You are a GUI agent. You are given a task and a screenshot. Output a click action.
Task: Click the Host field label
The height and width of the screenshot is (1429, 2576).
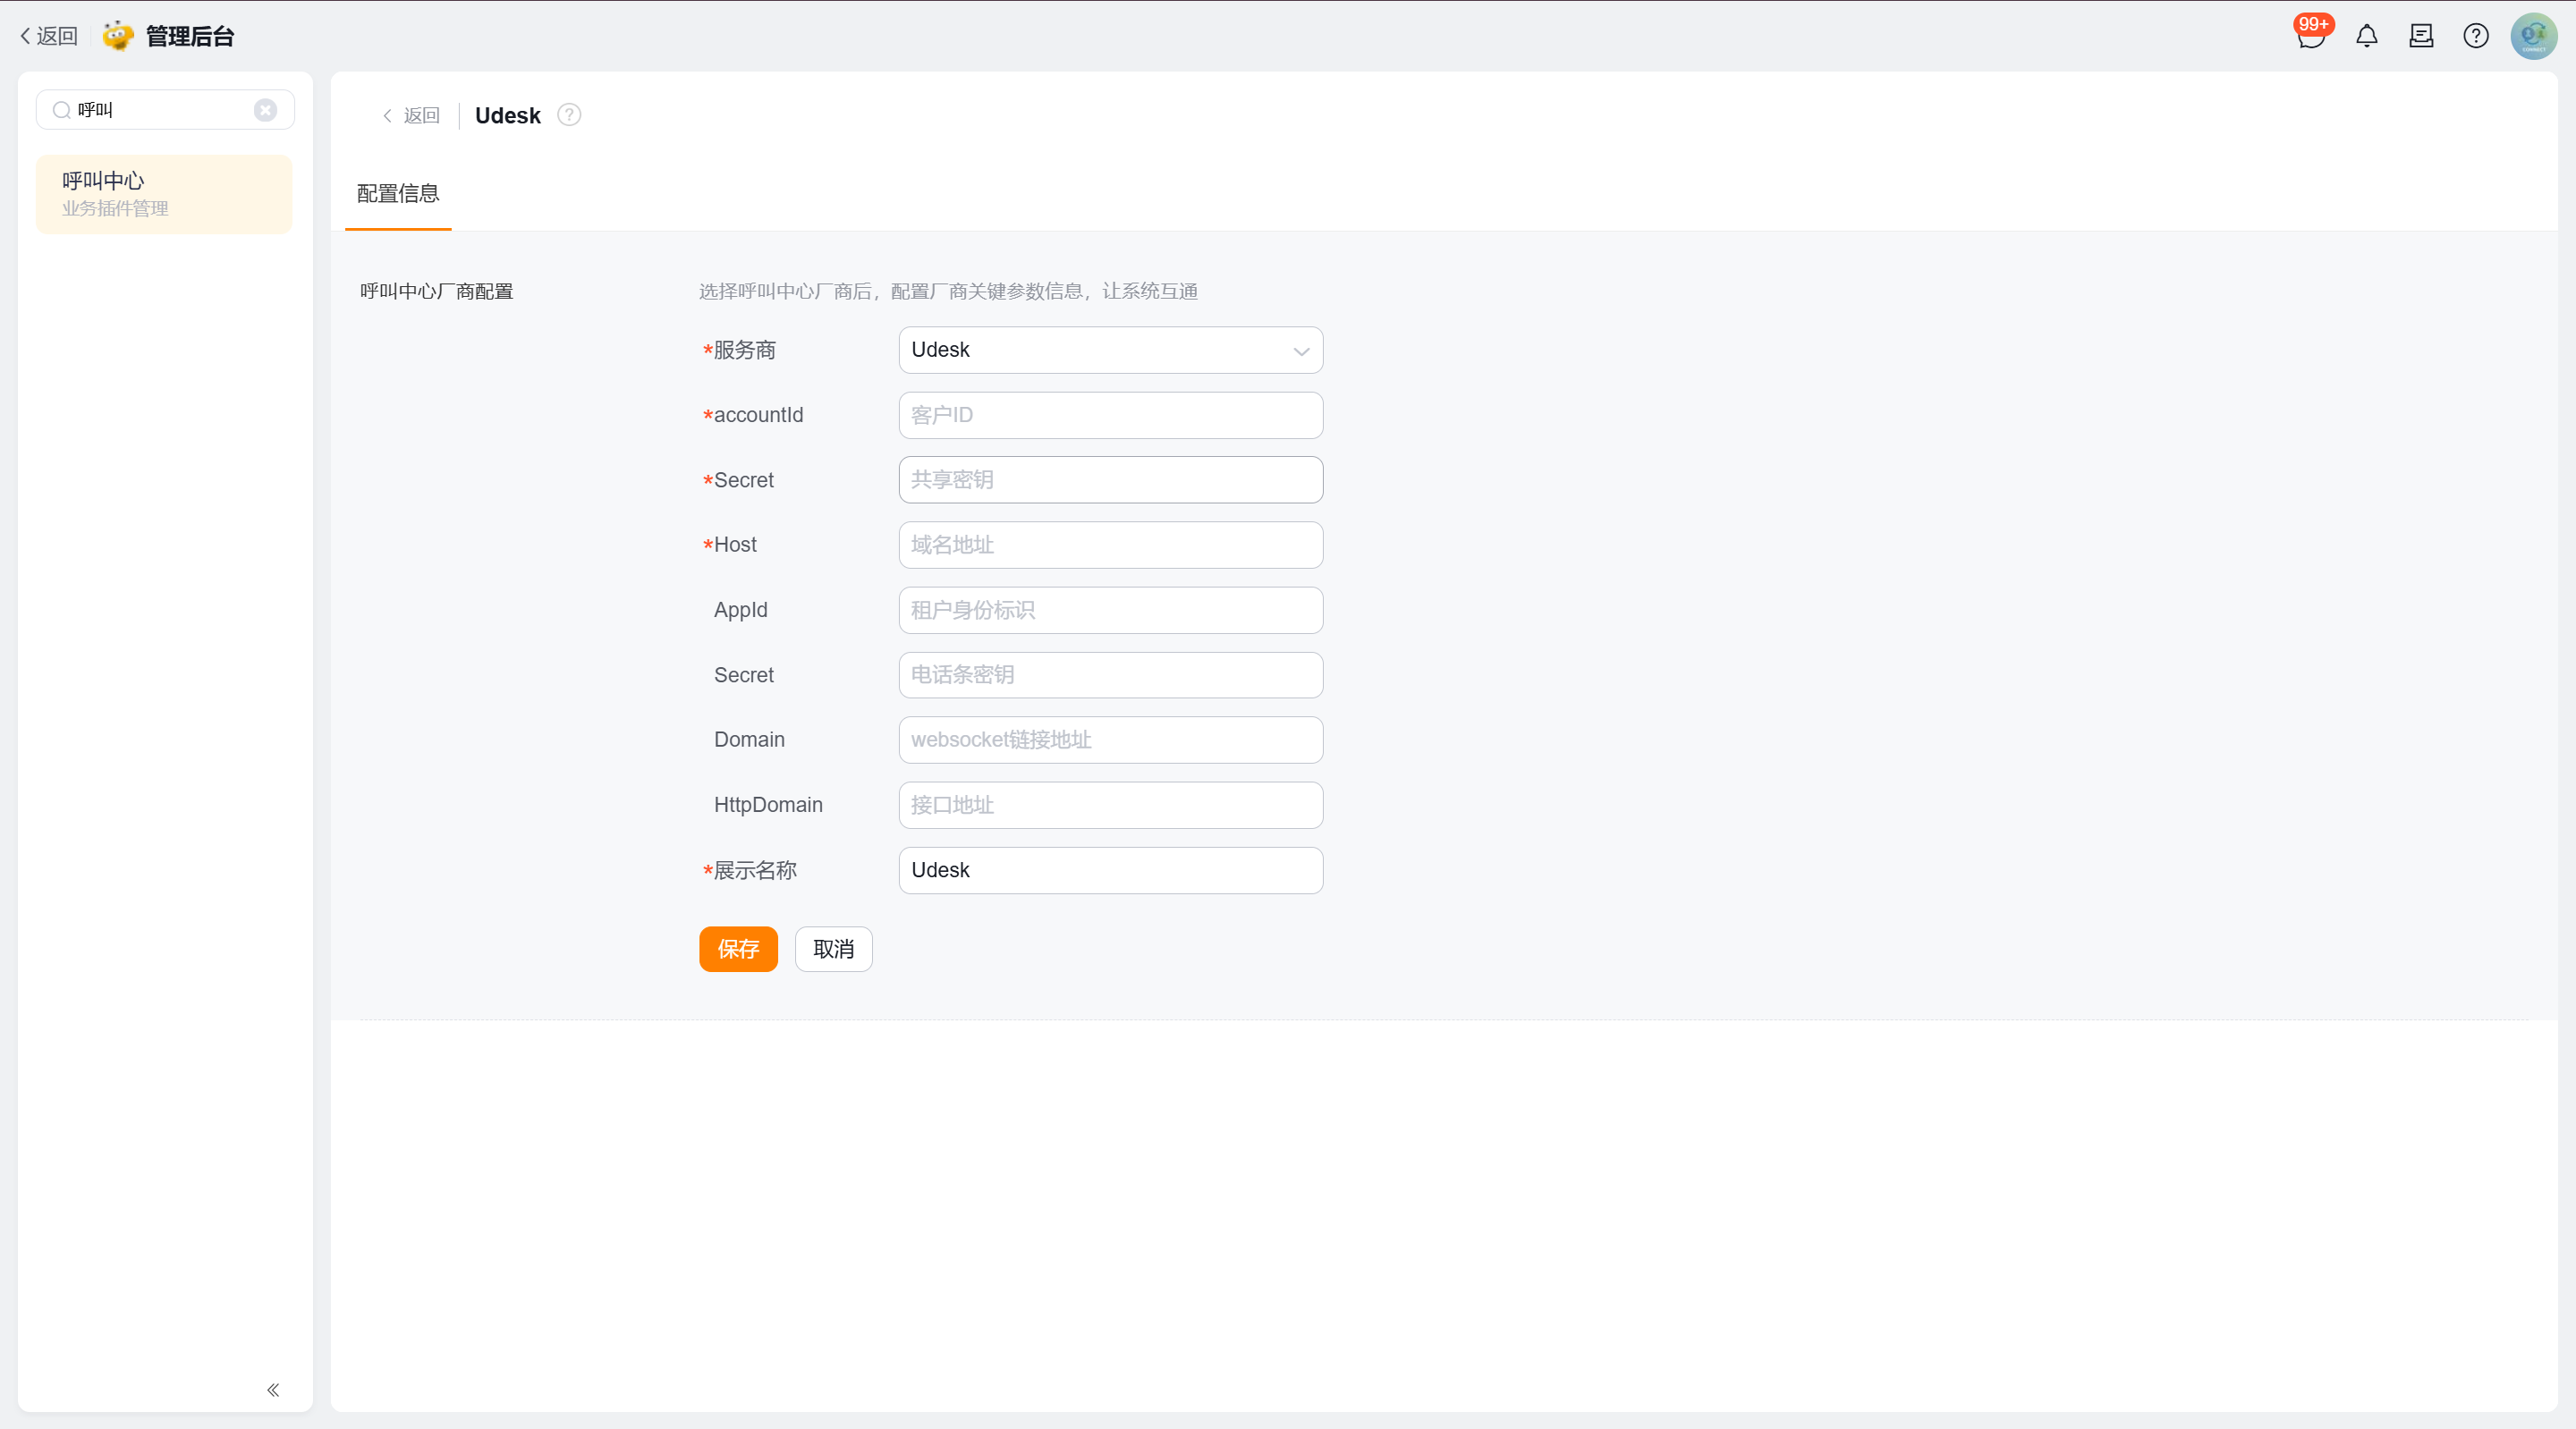[735, 545]
